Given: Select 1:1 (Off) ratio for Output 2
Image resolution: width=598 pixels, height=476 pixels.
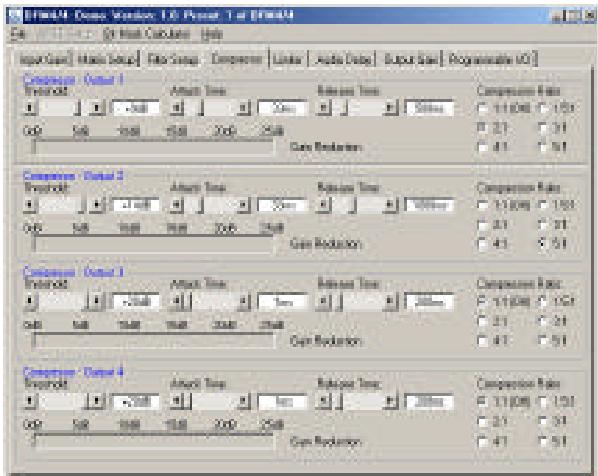Looking at the screenshot, I should coord(483,205).
